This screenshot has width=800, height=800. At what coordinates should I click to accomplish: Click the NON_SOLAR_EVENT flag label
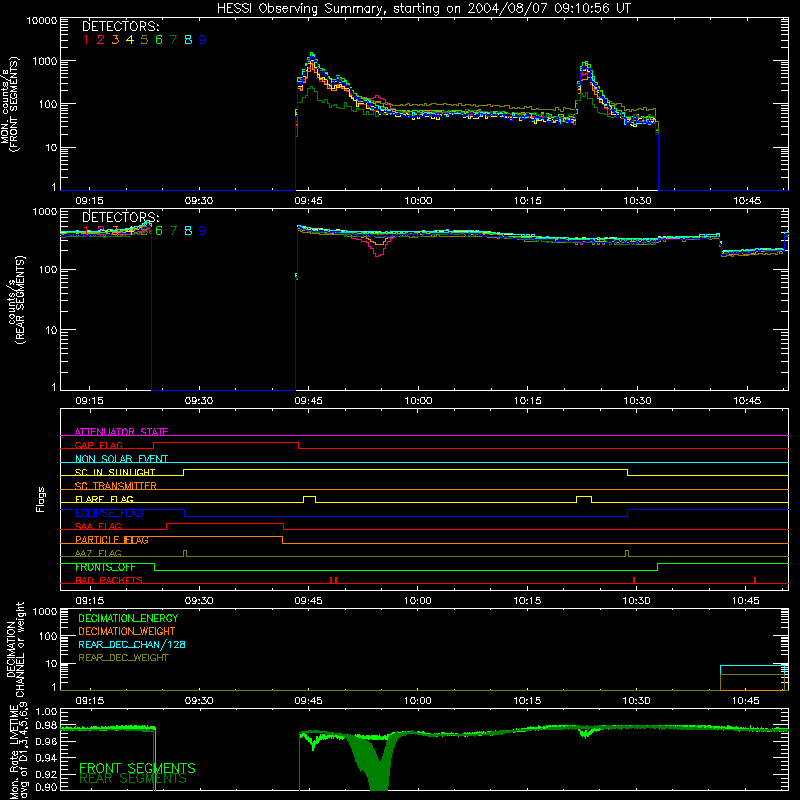pos(121,459)
